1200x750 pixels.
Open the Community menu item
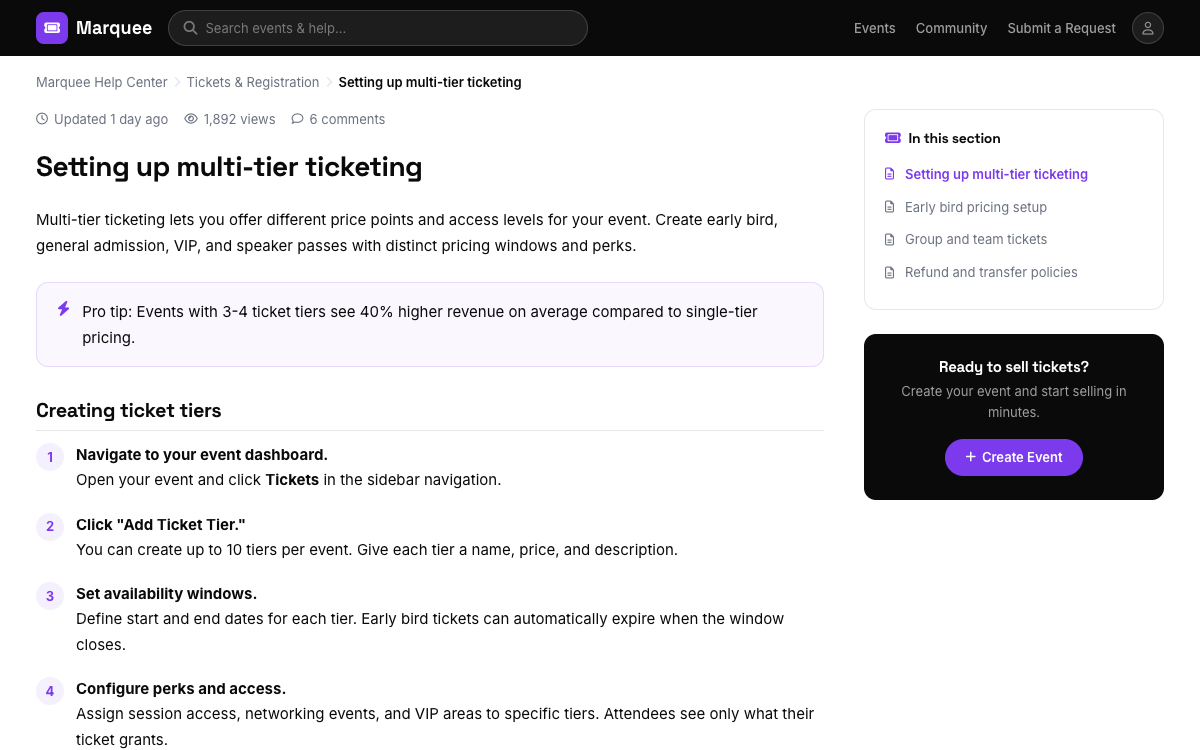951,28
